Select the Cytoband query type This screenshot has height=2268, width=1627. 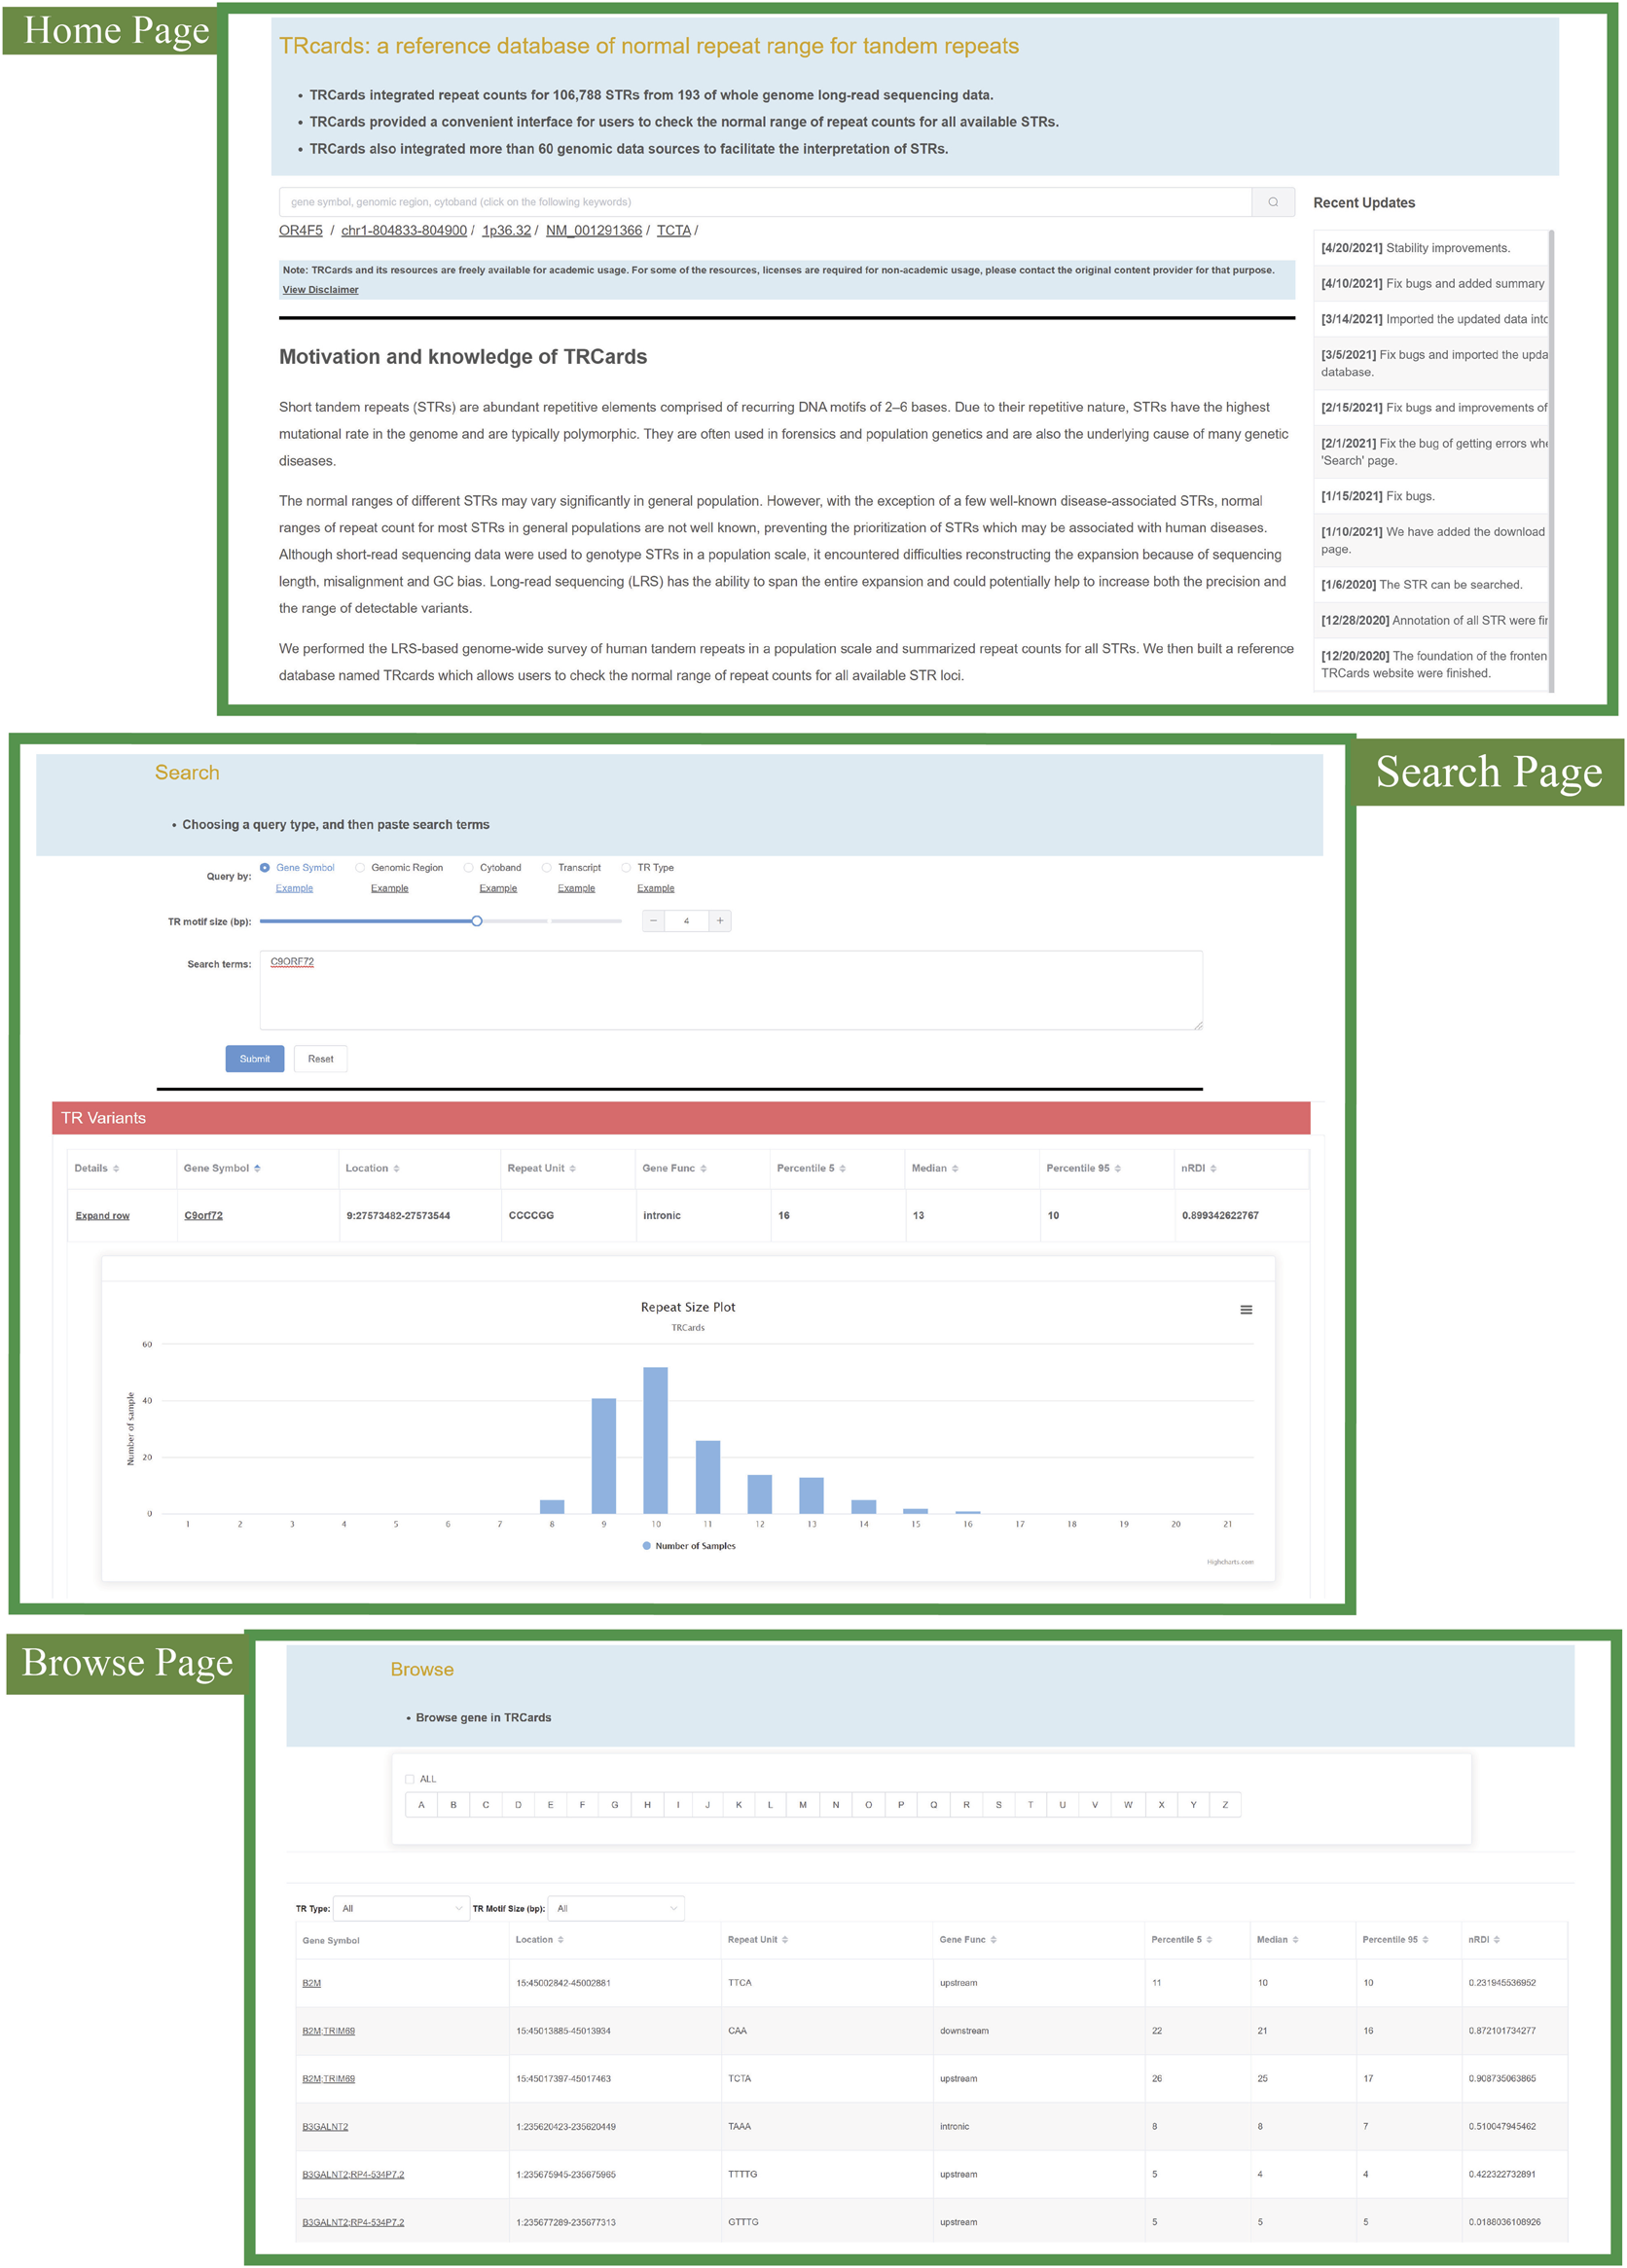[x=468, y=867]
